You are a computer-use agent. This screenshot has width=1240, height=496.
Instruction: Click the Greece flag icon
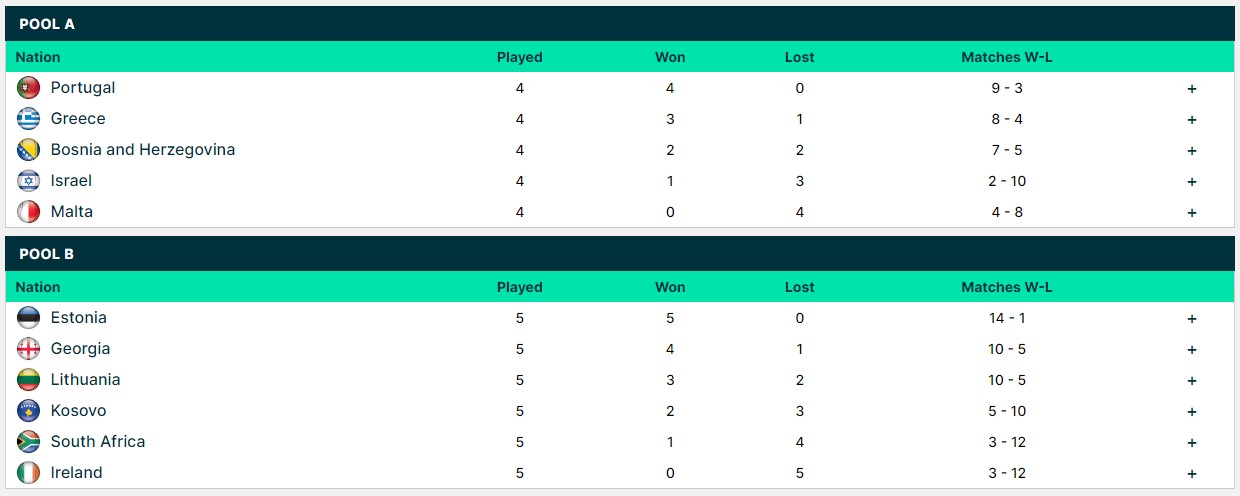pos(29,119)
